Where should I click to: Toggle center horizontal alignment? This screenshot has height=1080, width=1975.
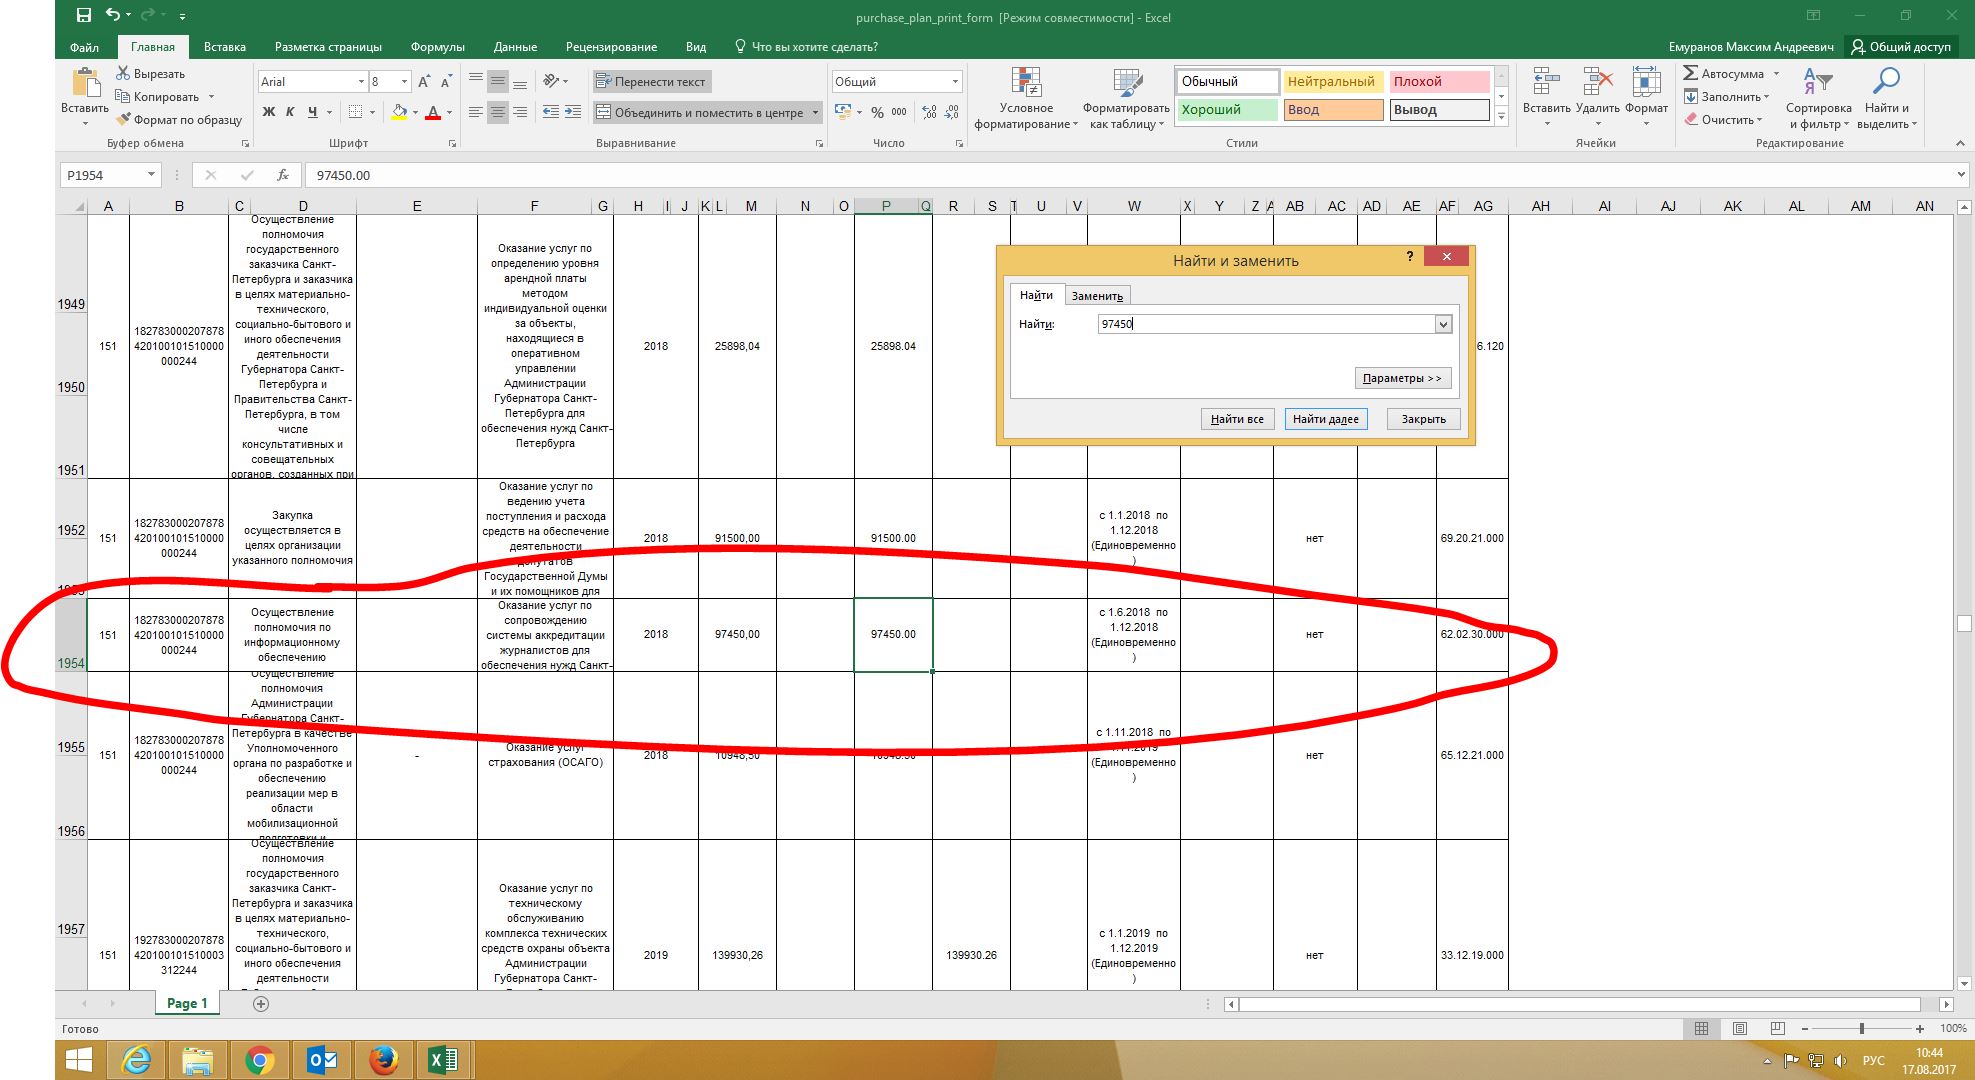point(497,112)
